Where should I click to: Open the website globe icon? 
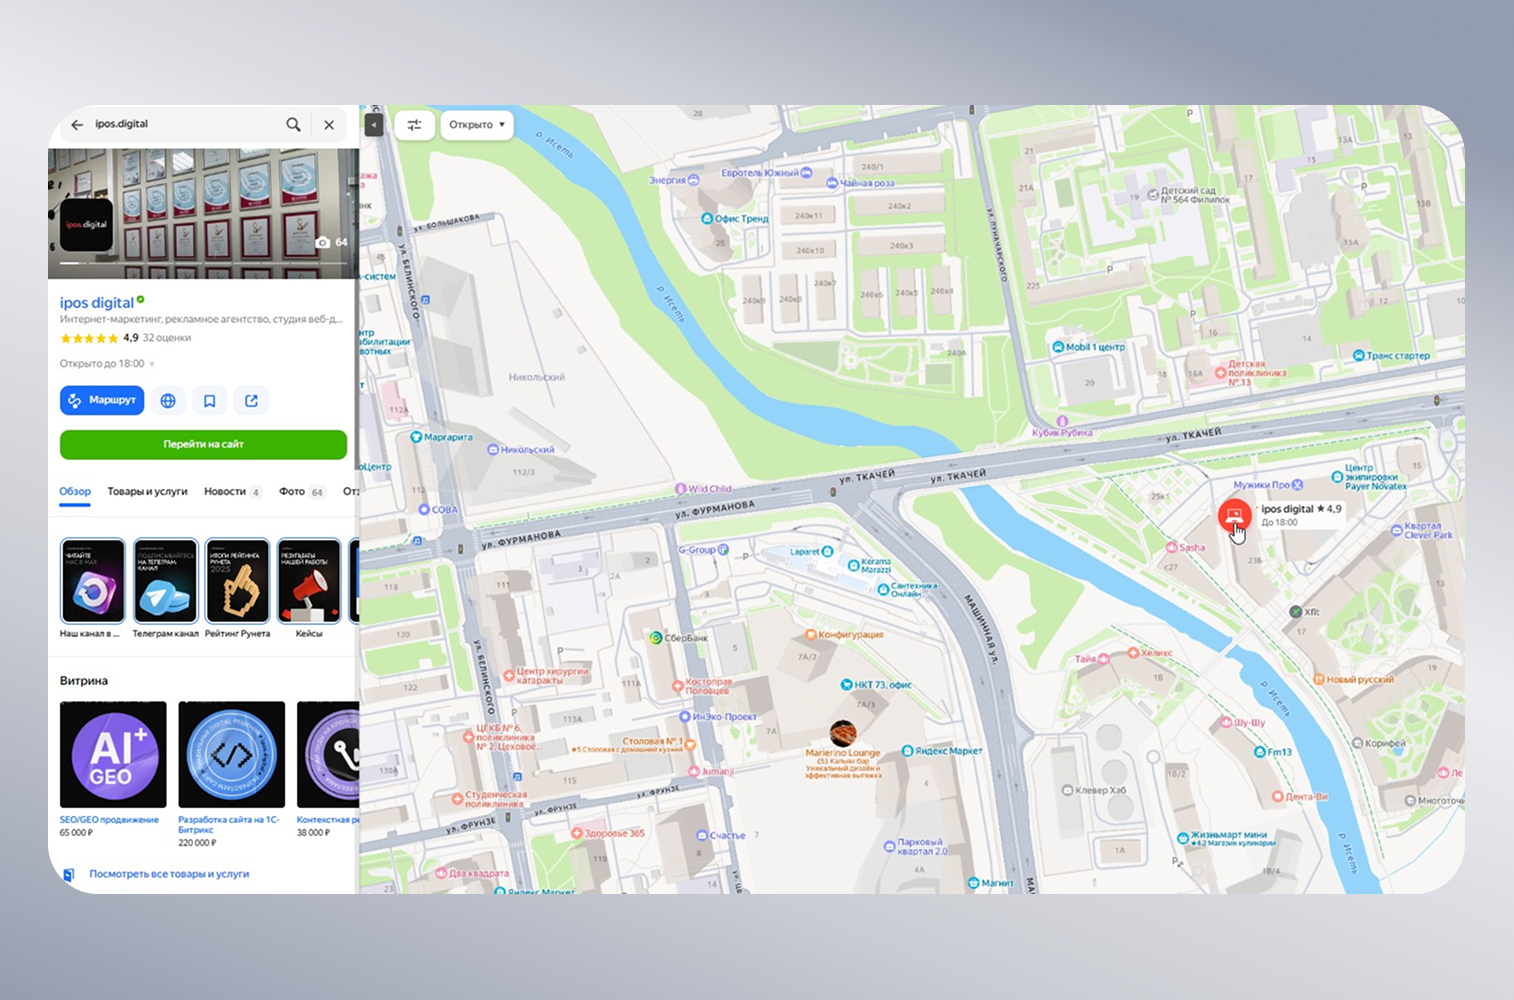(168, 401)
